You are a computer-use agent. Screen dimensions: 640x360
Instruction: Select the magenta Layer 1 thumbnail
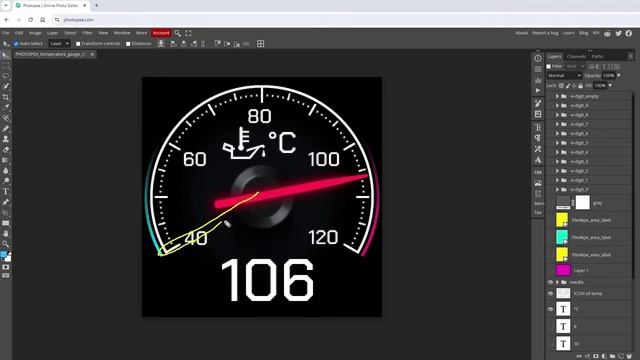pos(563,270)
